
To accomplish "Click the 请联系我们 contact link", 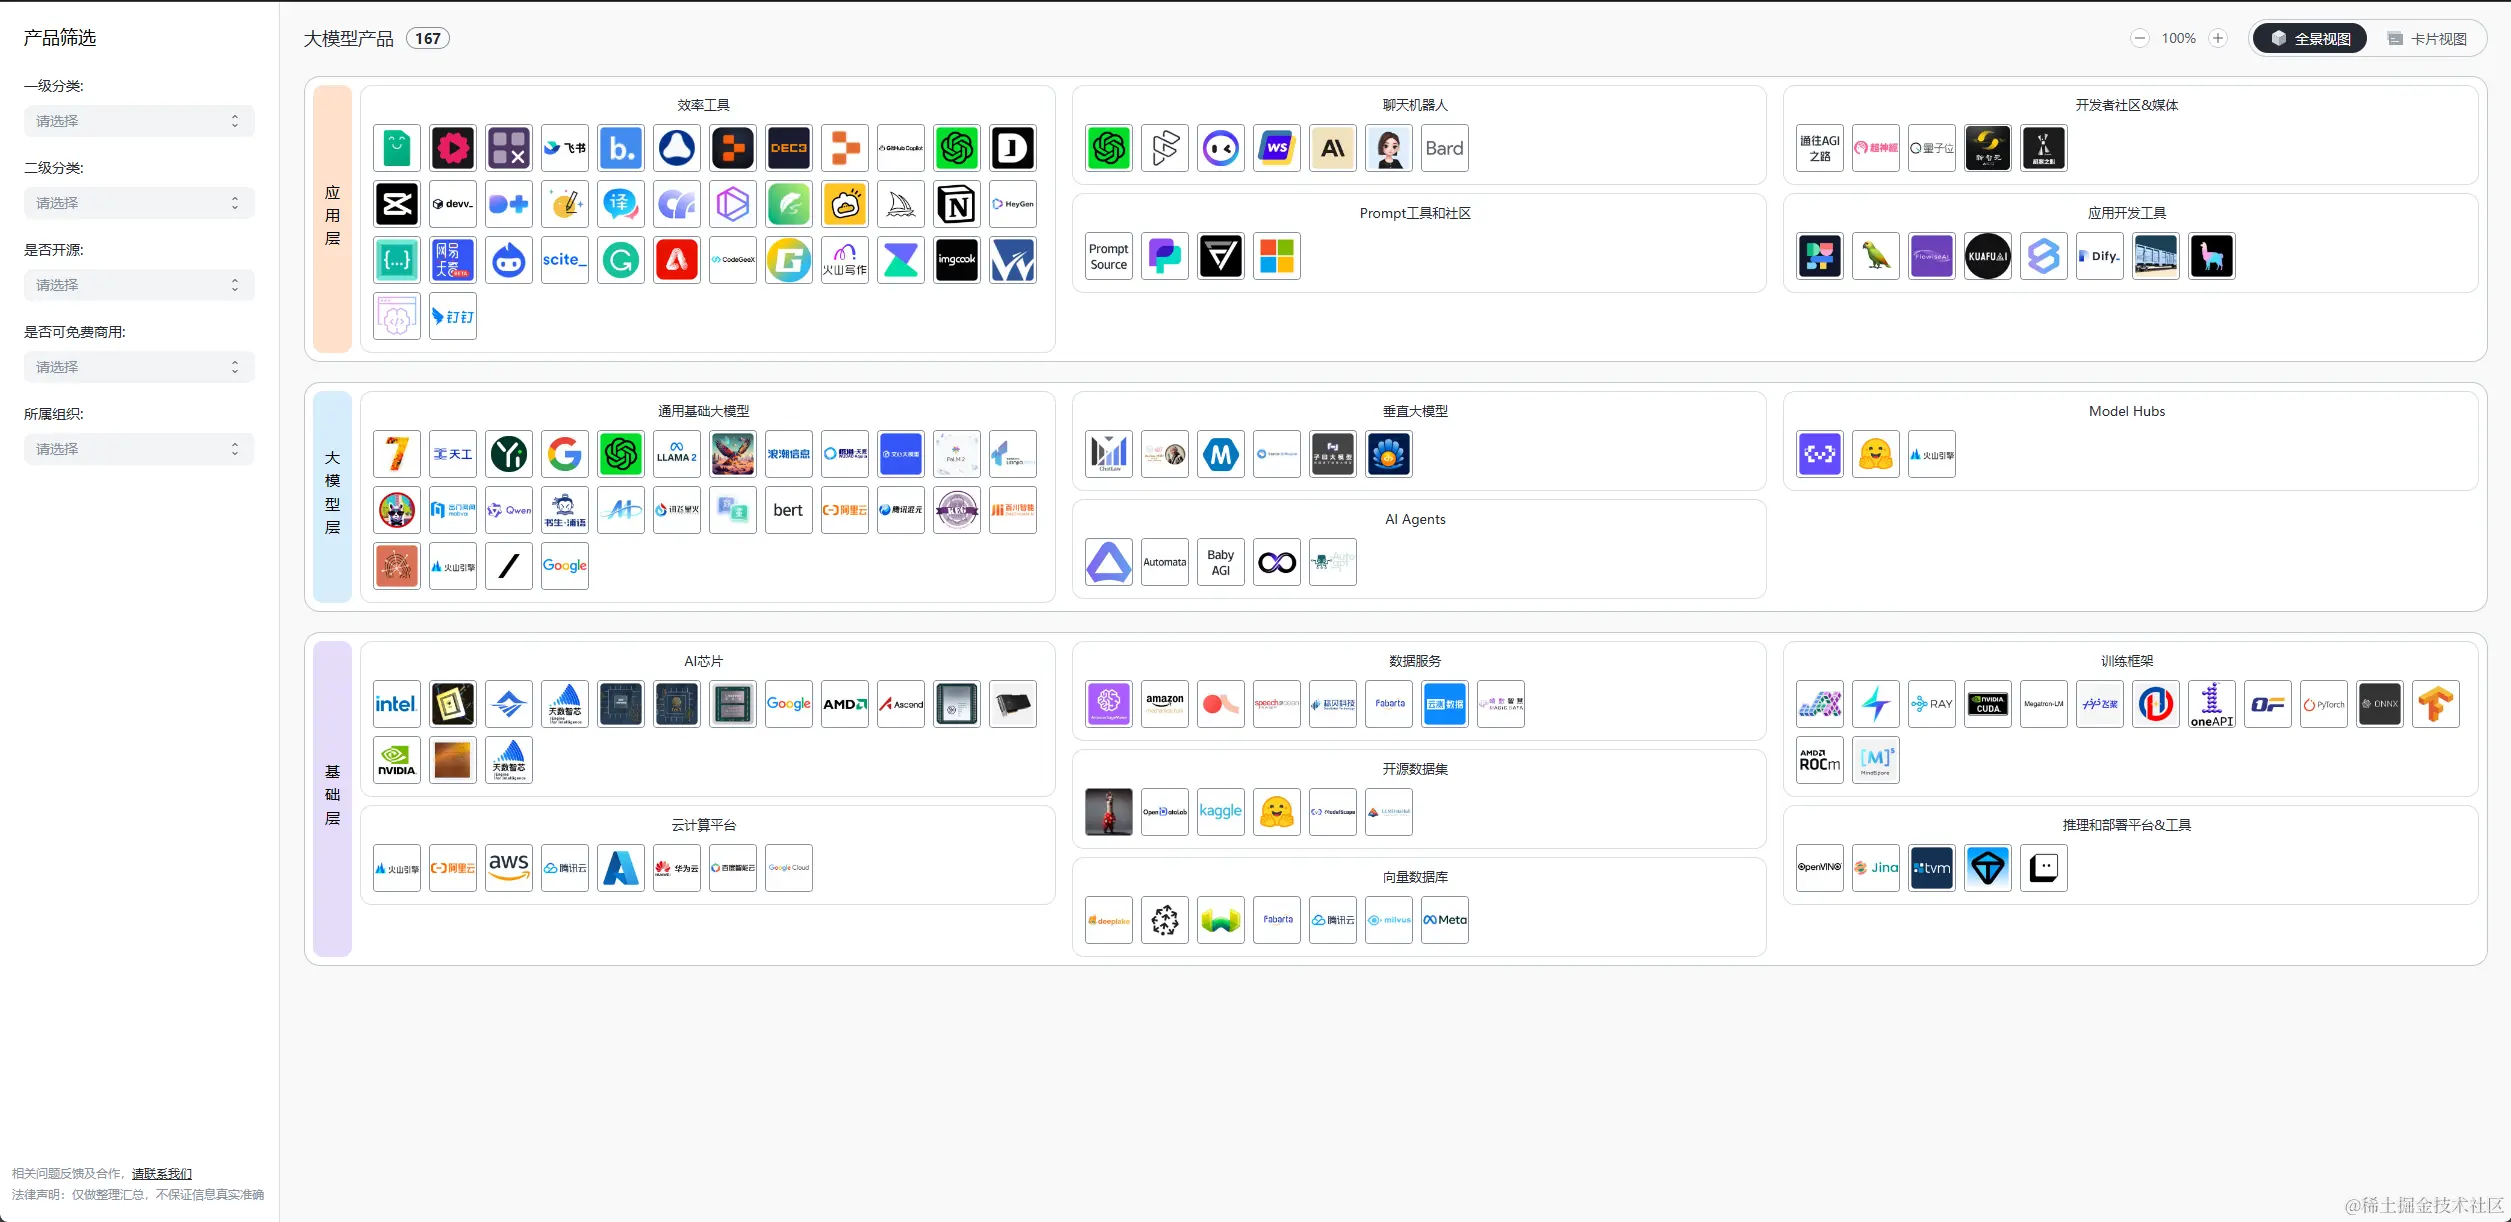I will [x=161, y=1174].
